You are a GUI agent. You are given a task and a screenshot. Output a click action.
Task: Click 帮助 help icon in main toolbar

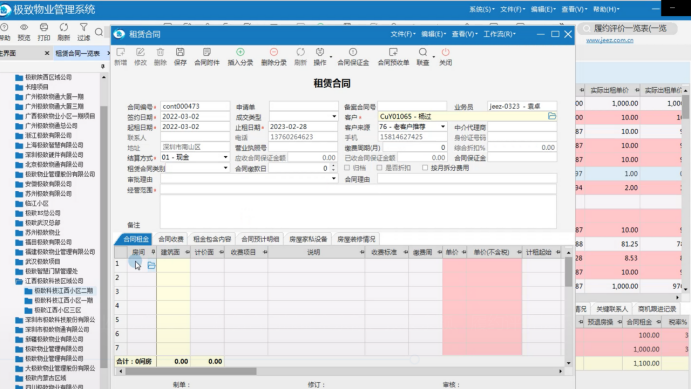[x=4, y=27]
